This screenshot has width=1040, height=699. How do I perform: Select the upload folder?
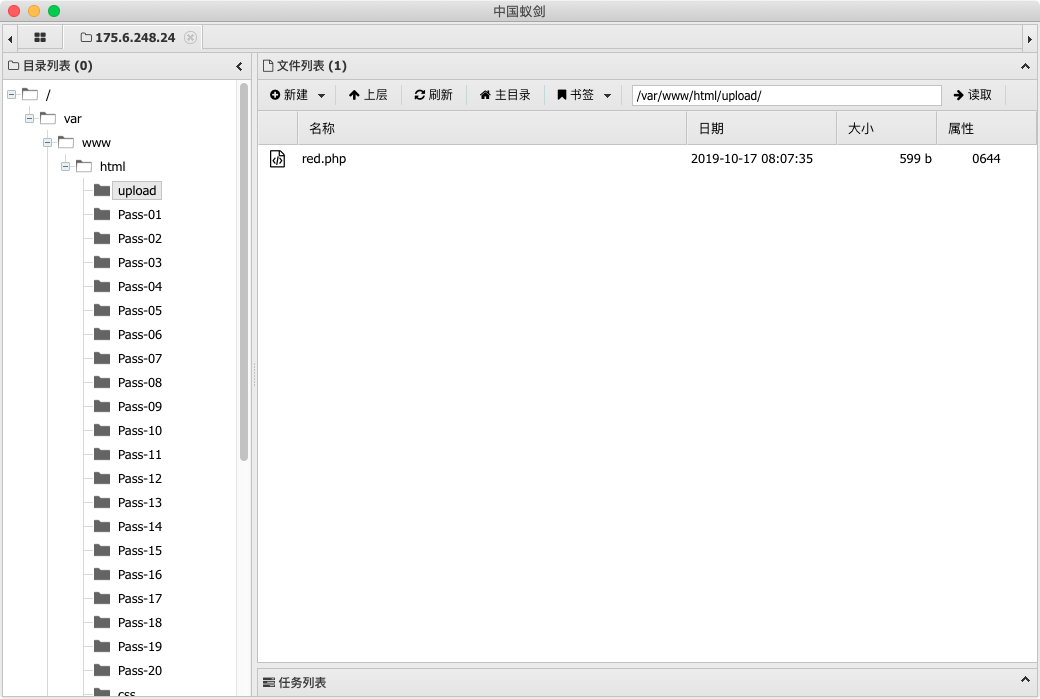coord(137,190)
